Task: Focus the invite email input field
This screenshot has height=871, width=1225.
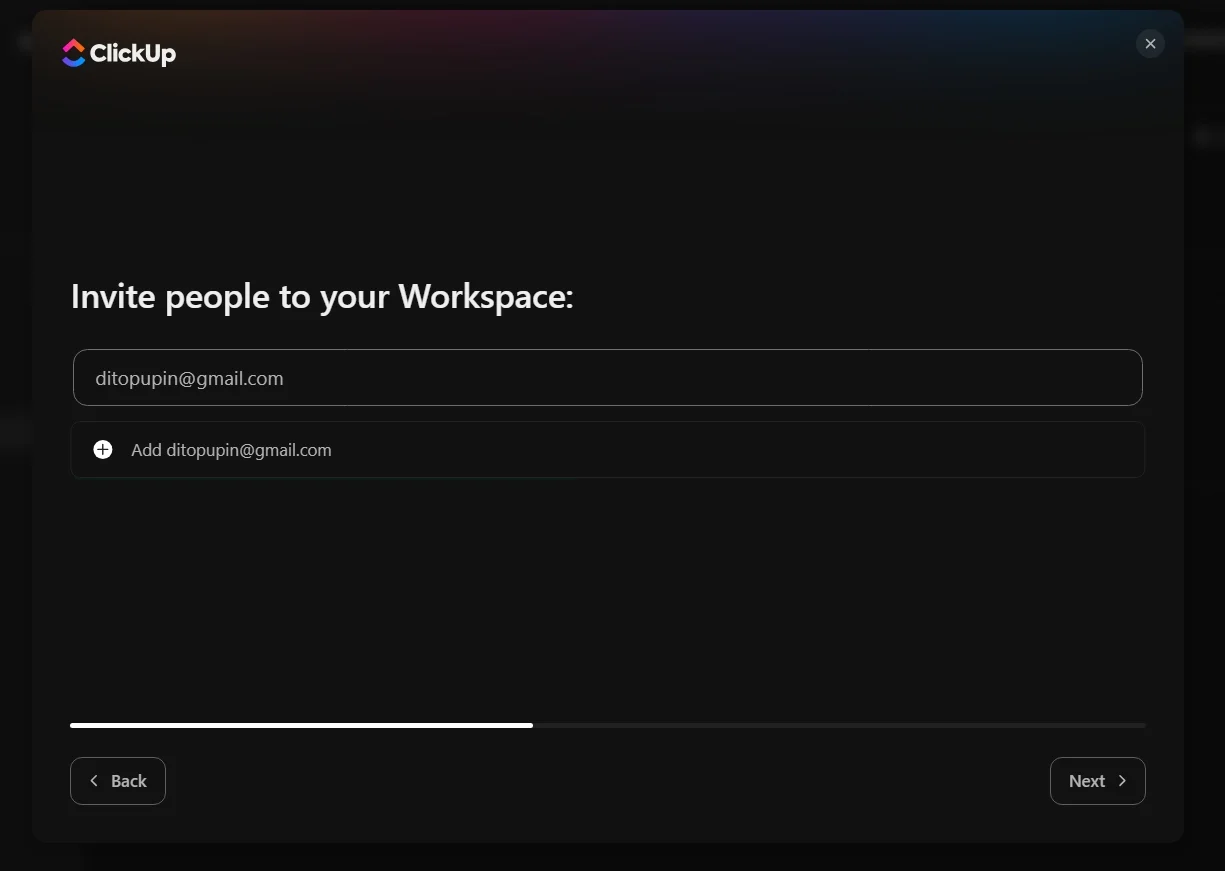Action: [x=608, y=378]
